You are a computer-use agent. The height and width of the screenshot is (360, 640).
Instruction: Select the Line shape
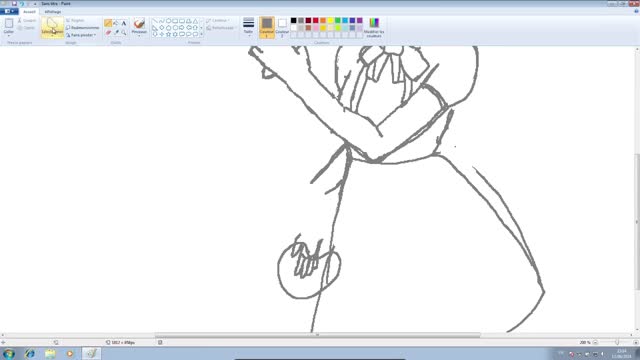[x=155, y=21]
